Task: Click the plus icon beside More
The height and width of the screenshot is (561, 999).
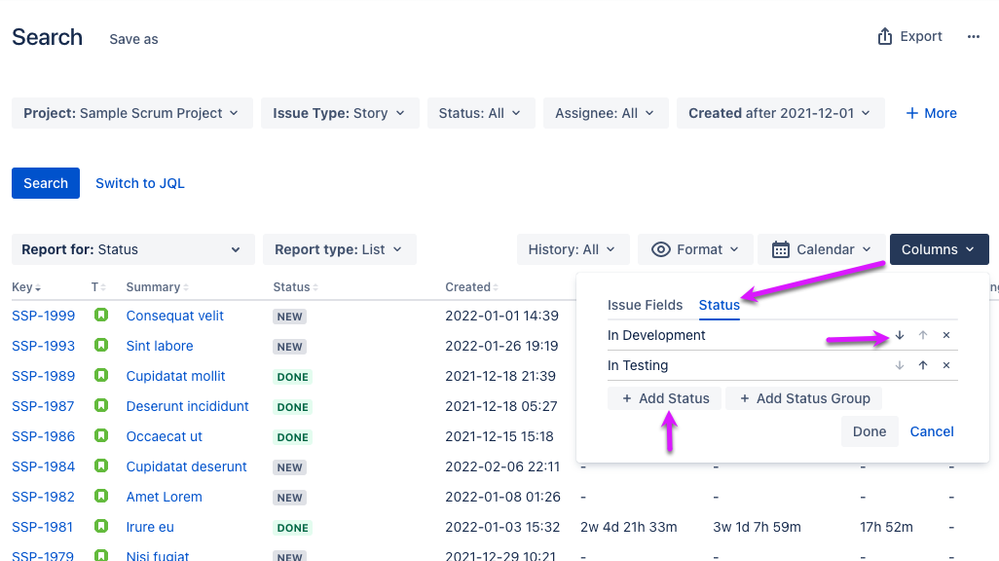Action: click(912, 113)
